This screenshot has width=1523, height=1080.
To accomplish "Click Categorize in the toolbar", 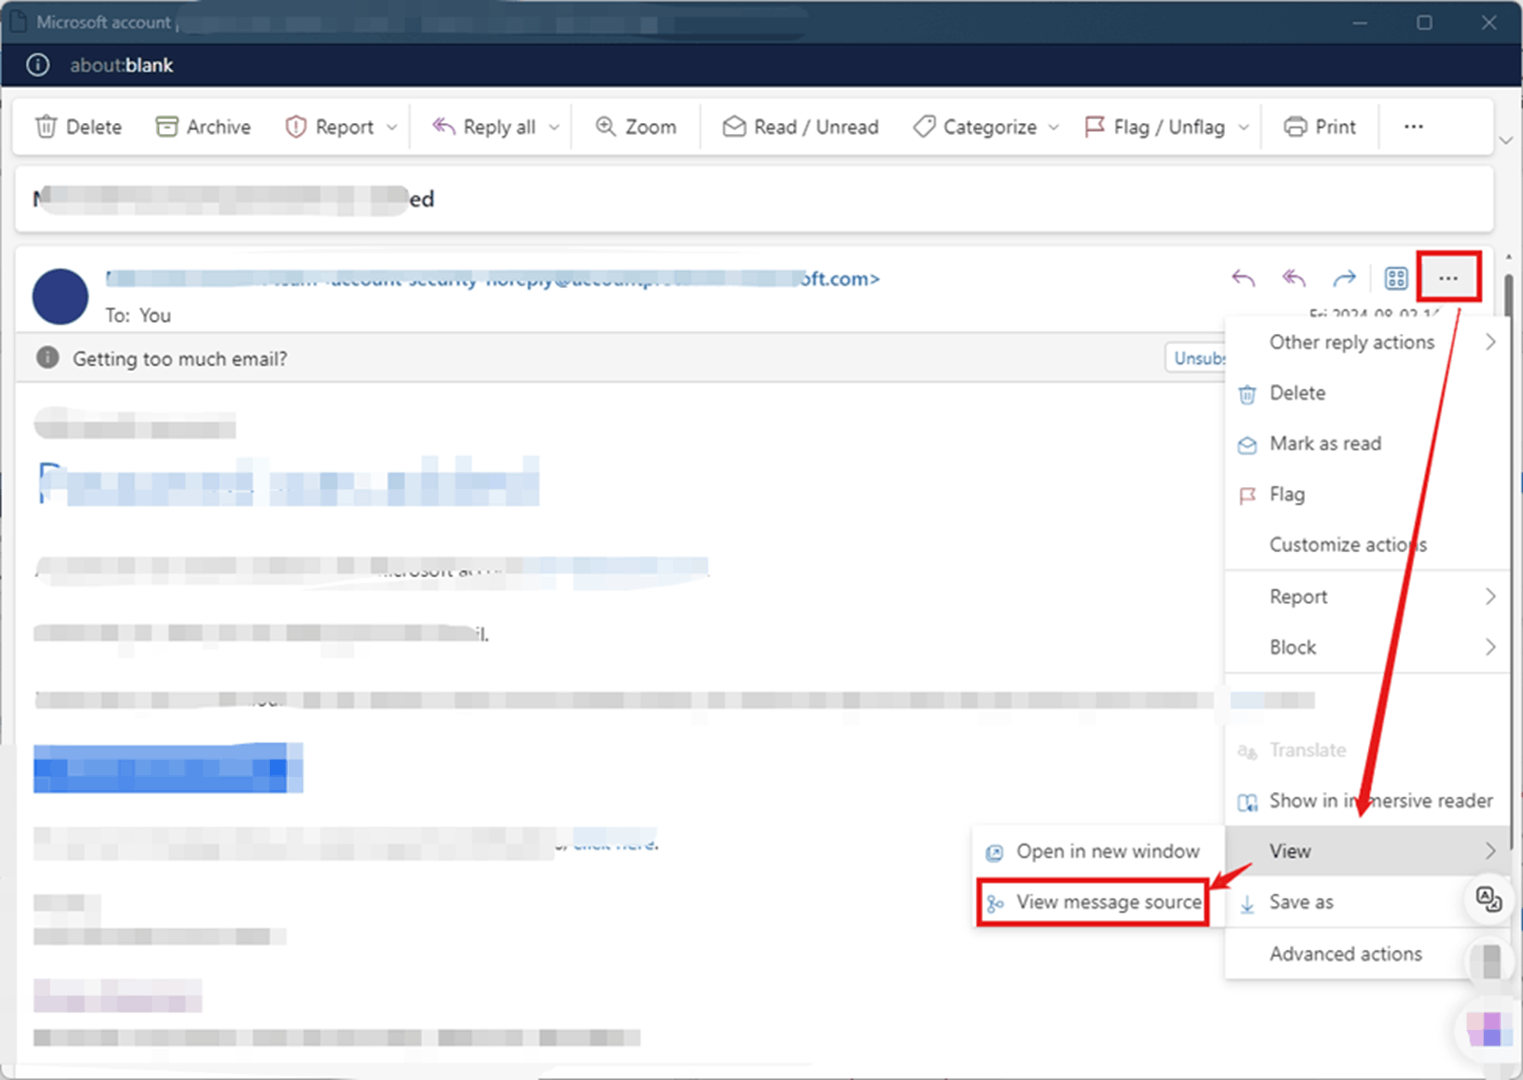I will pyautogui.click(x=976, y=127).
